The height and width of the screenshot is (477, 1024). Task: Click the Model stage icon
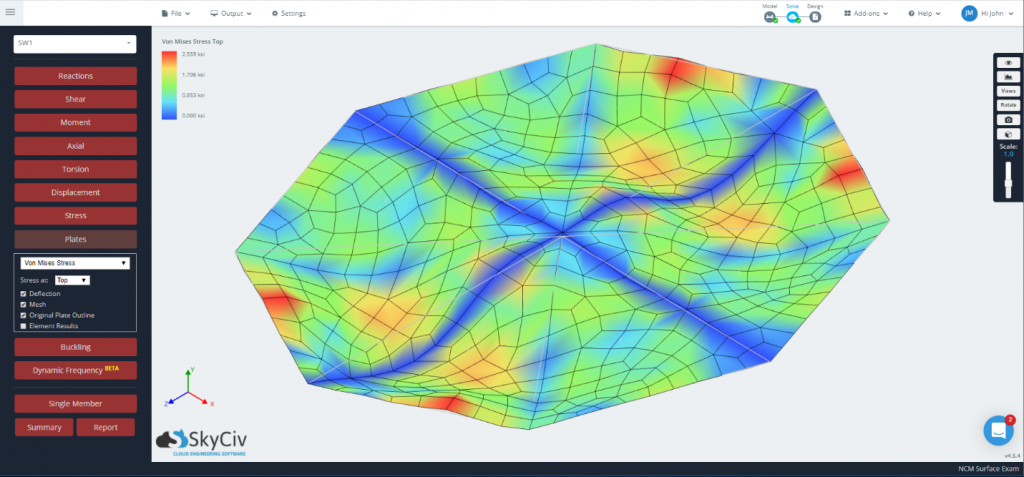pos(770,17)
